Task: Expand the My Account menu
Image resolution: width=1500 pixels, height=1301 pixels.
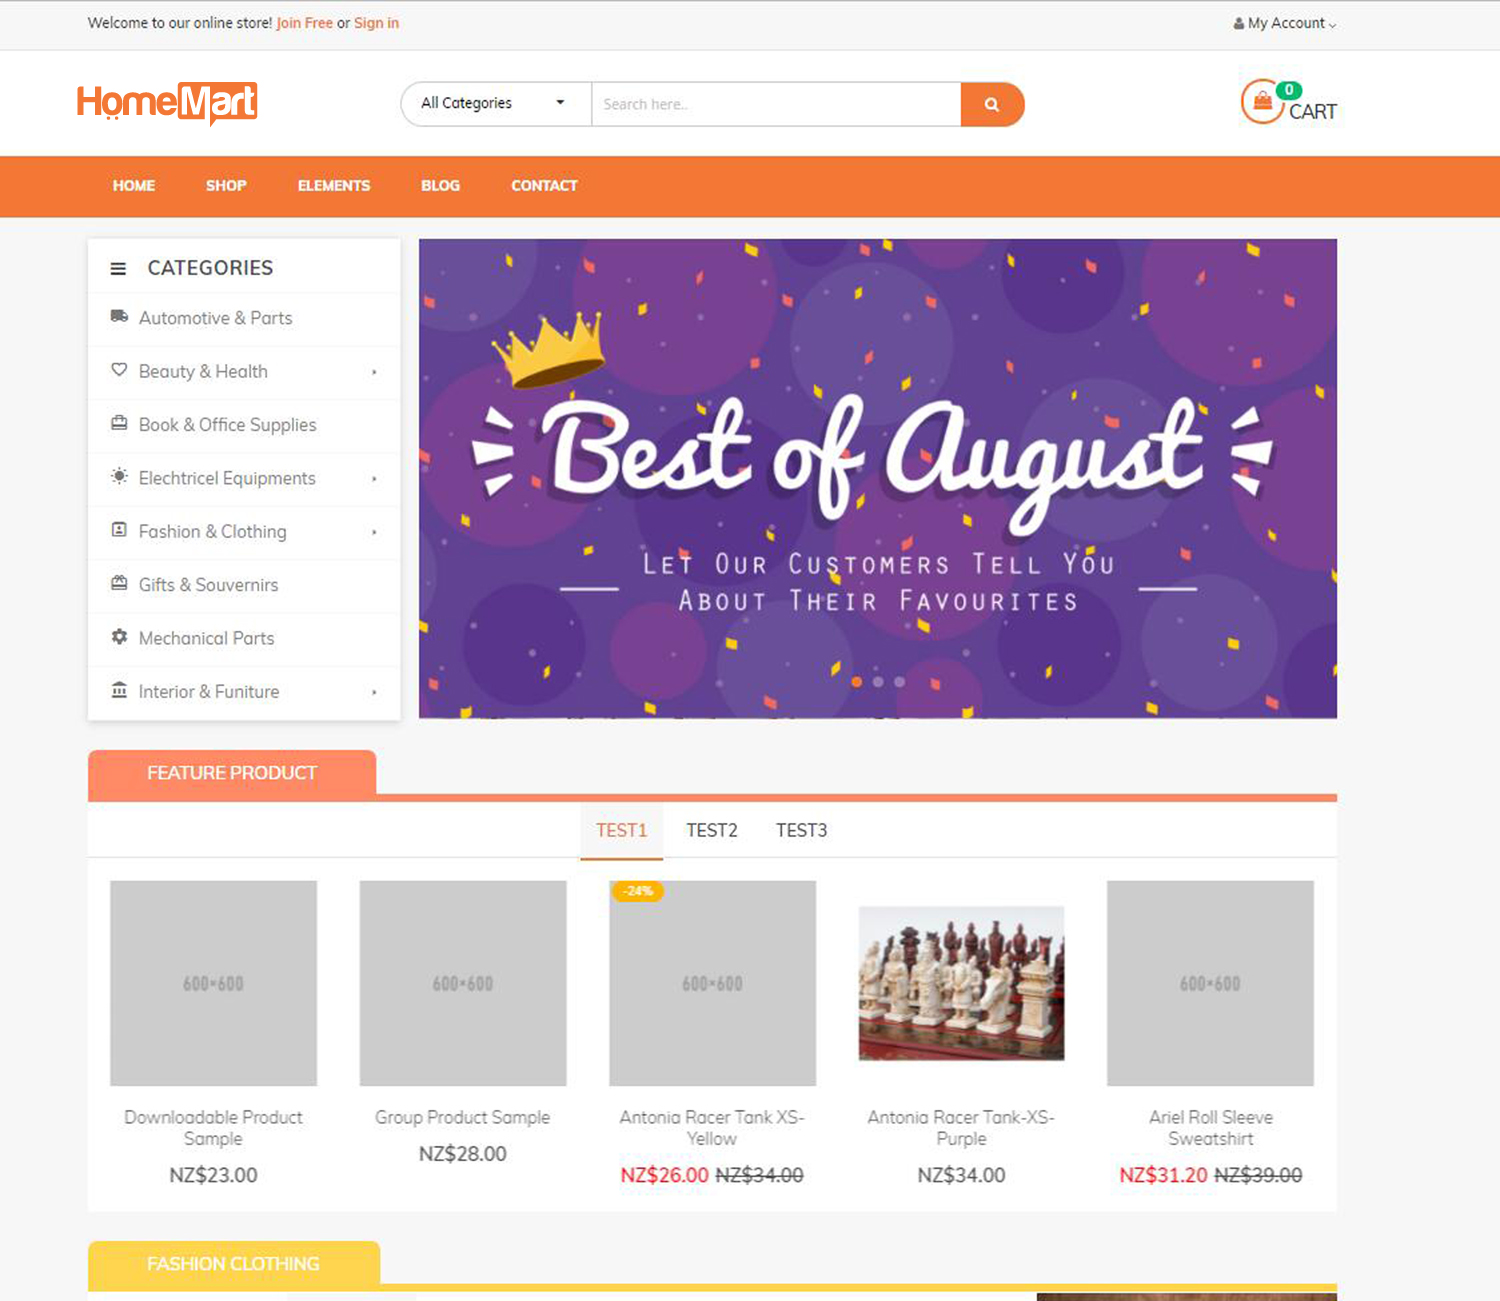Action: tap(1285, 23)
